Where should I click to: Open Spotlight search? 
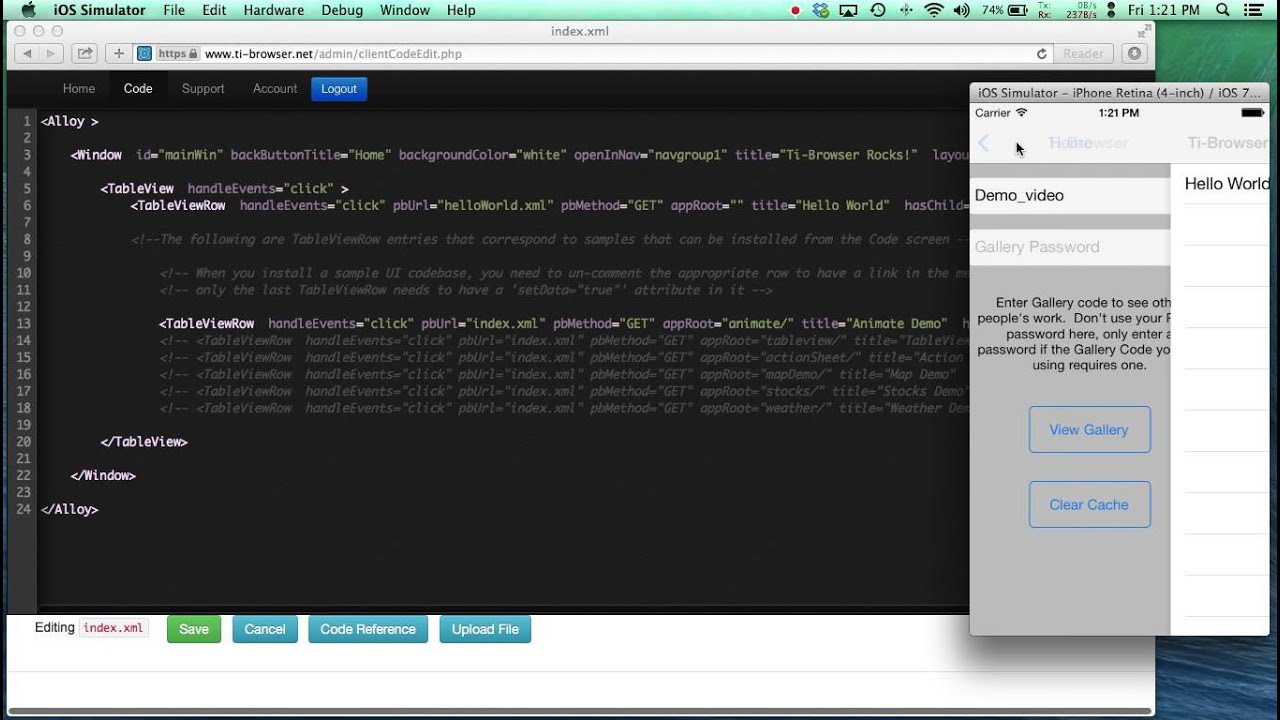[x=1222, y=10]
